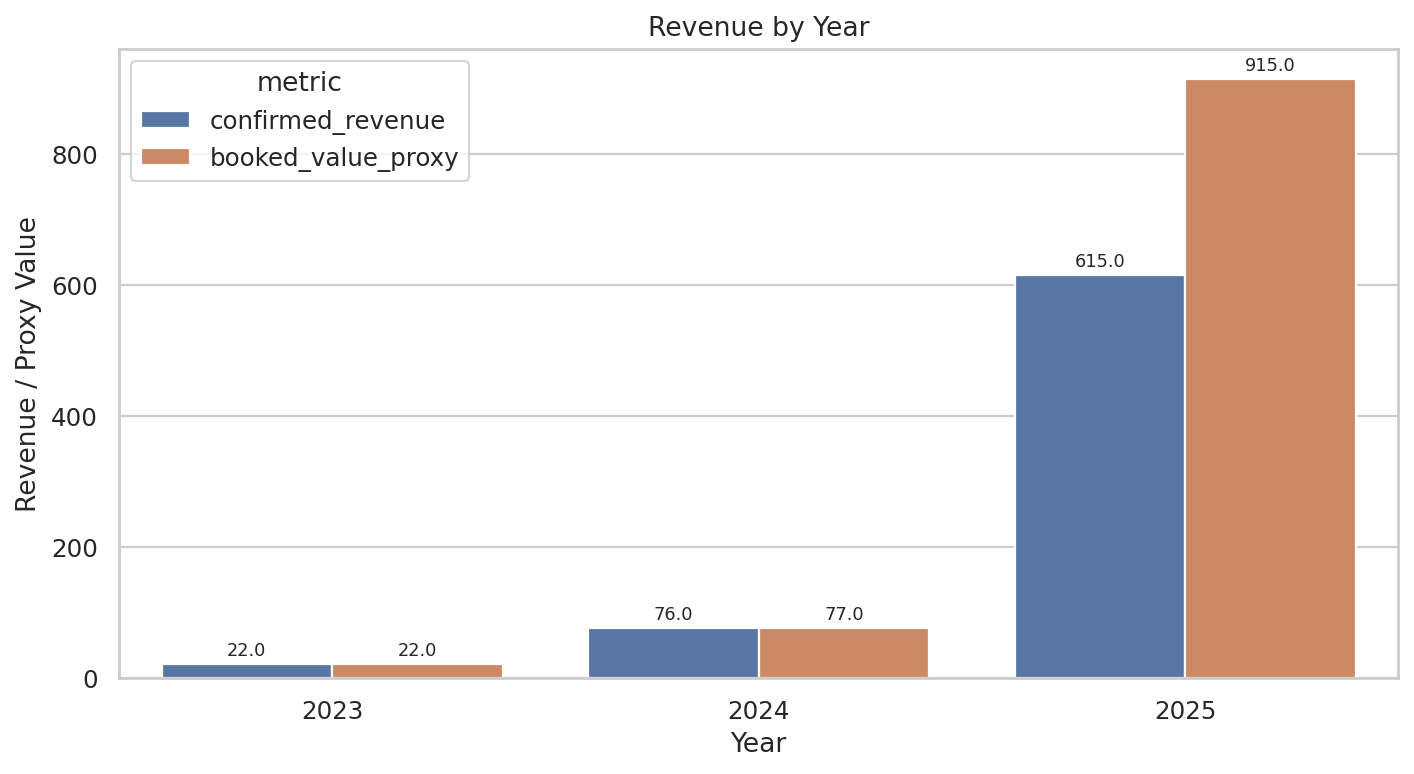The image size is (1414, 774).
Task: Click the chart title Revenue by Year
Action: click(x=757, y=26)
